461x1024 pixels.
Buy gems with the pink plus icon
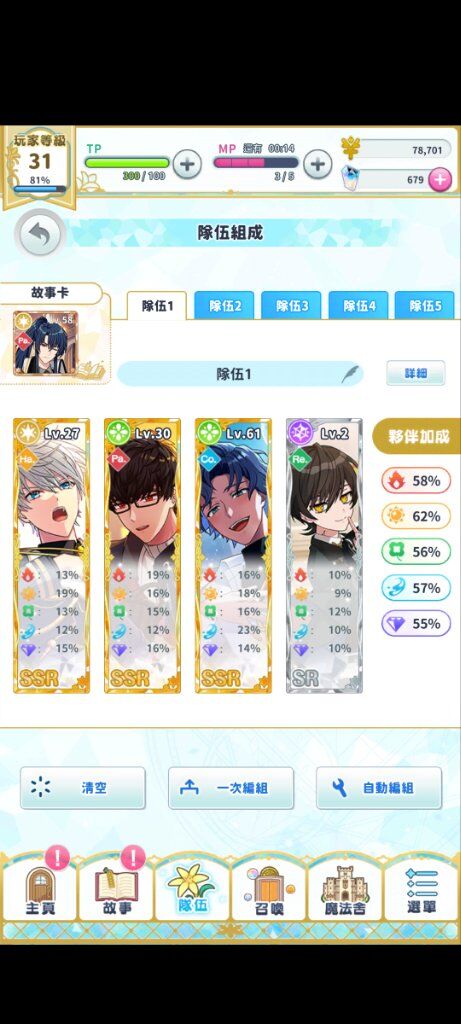pos(439,180)
